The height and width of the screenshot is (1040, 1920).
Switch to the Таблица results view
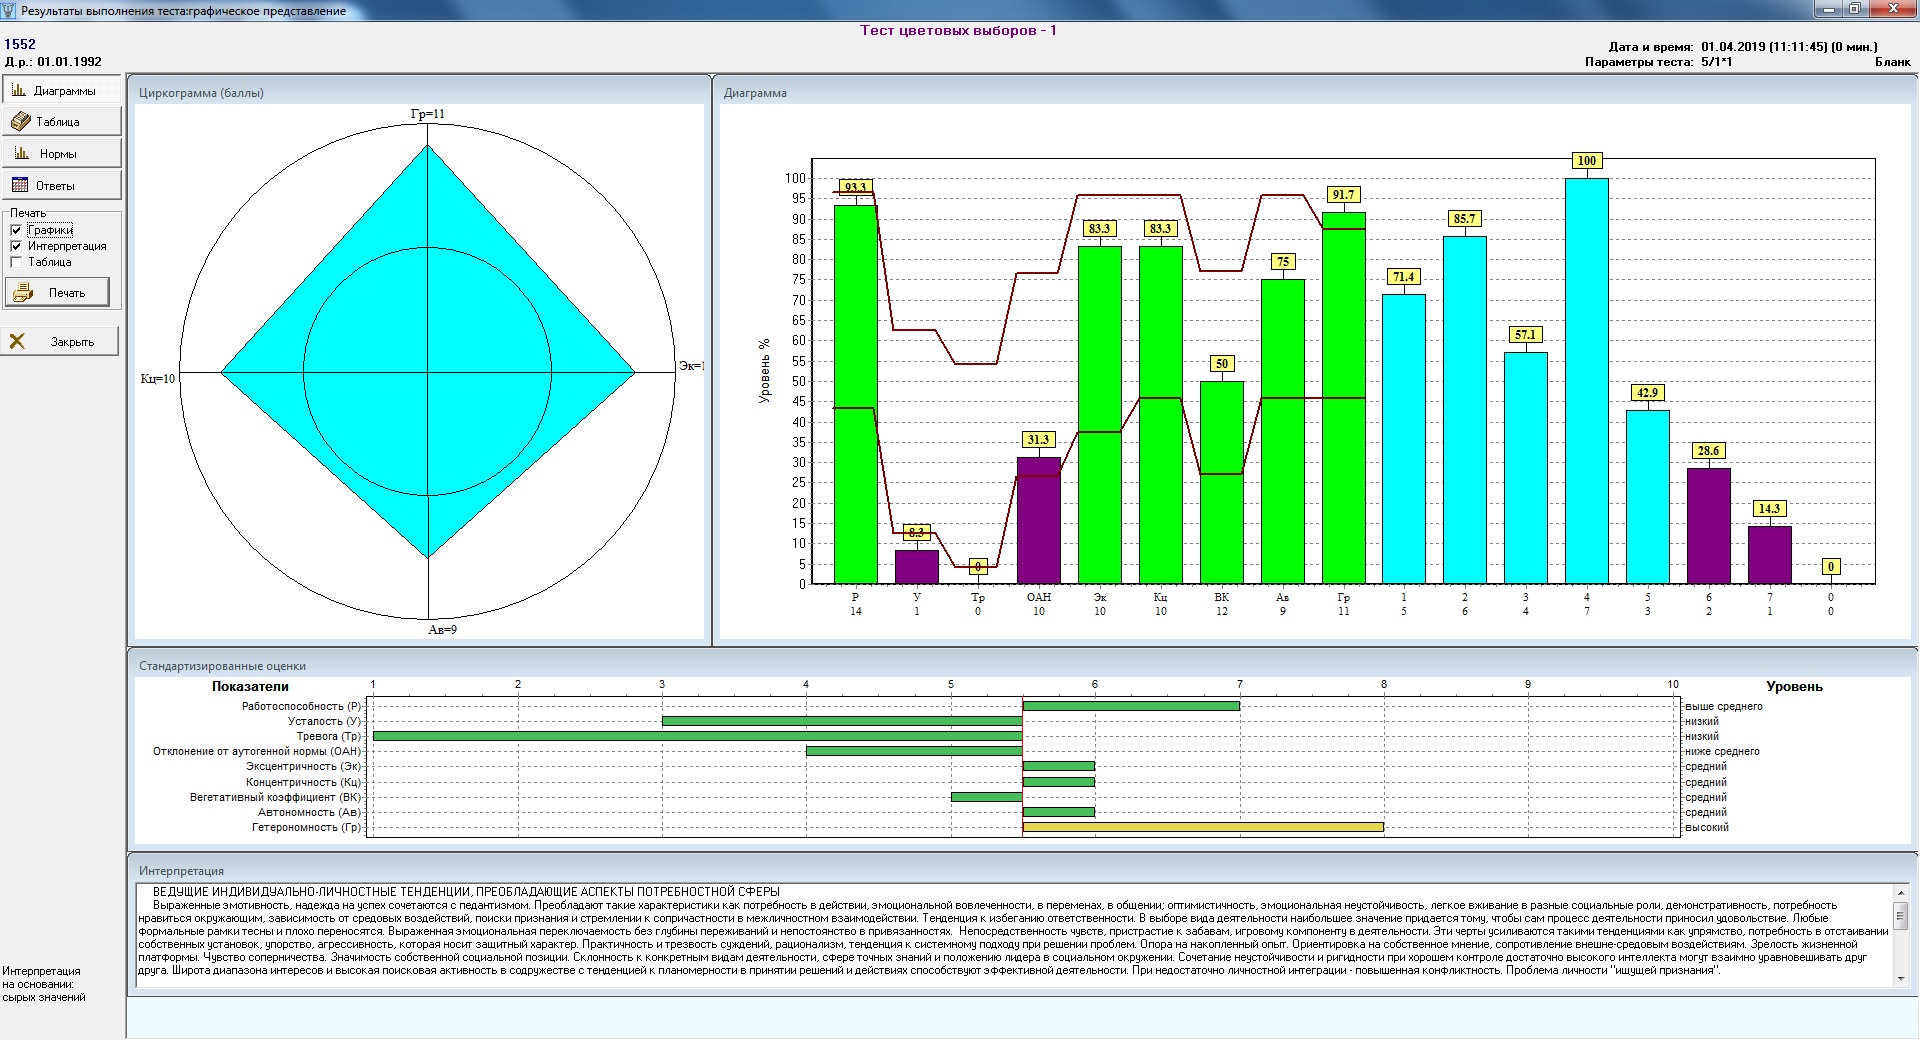(x=62, y=122)
